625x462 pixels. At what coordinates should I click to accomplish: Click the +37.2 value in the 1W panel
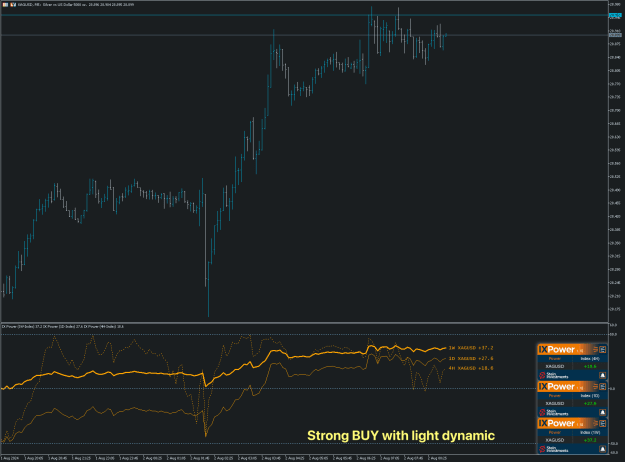click(590, 440)
